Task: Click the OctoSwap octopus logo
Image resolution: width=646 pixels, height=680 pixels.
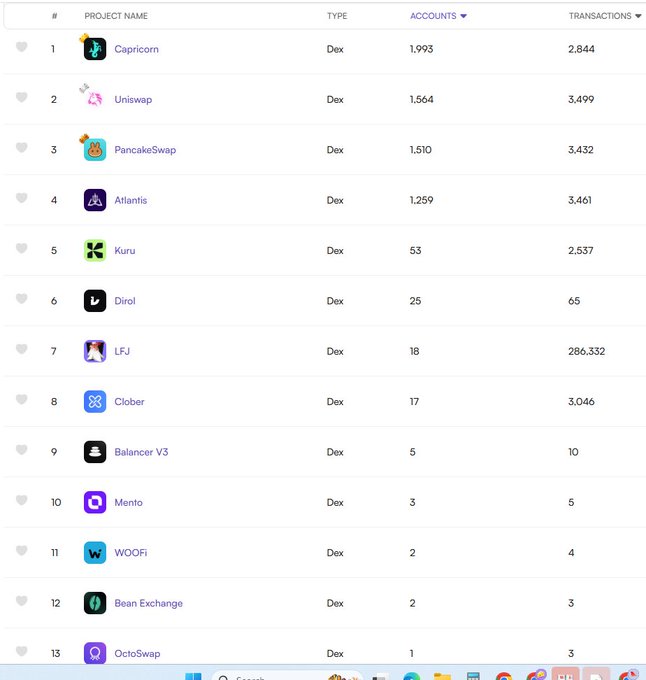Action: coord(95,653)
